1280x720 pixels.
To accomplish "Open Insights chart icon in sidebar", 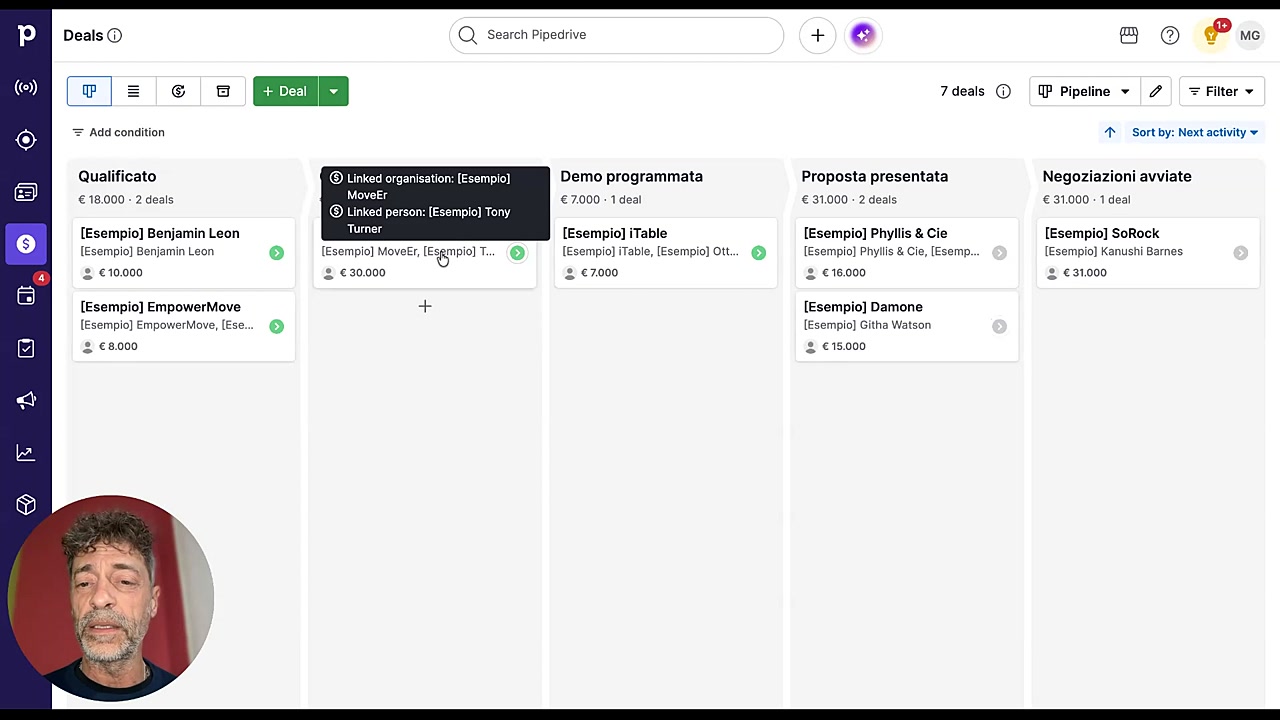I will 26,452.
